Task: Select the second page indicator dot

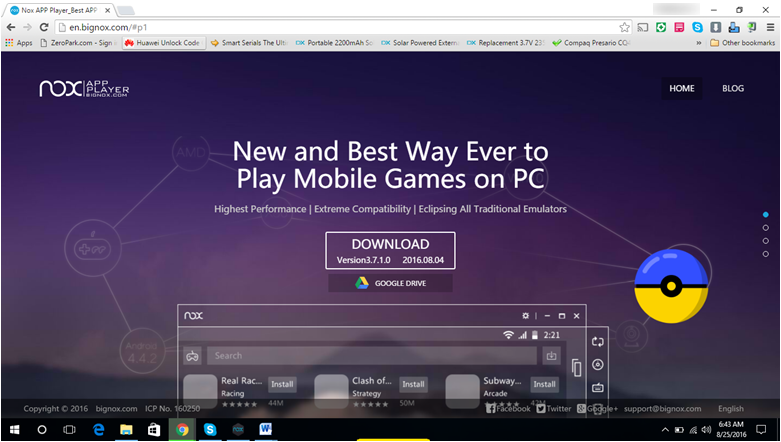Action: pyautogui.click(x=766, y=228)
